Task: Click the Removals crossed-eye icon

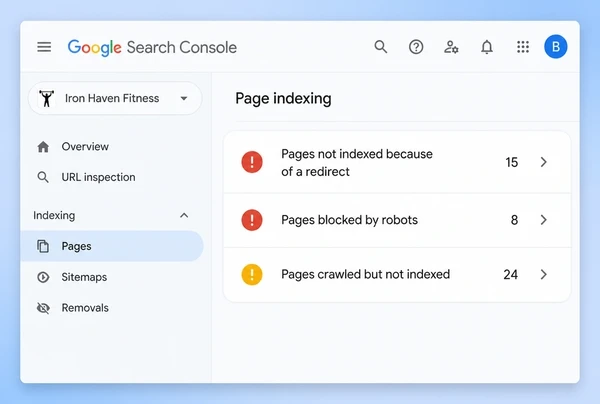Action: (43, 308)
